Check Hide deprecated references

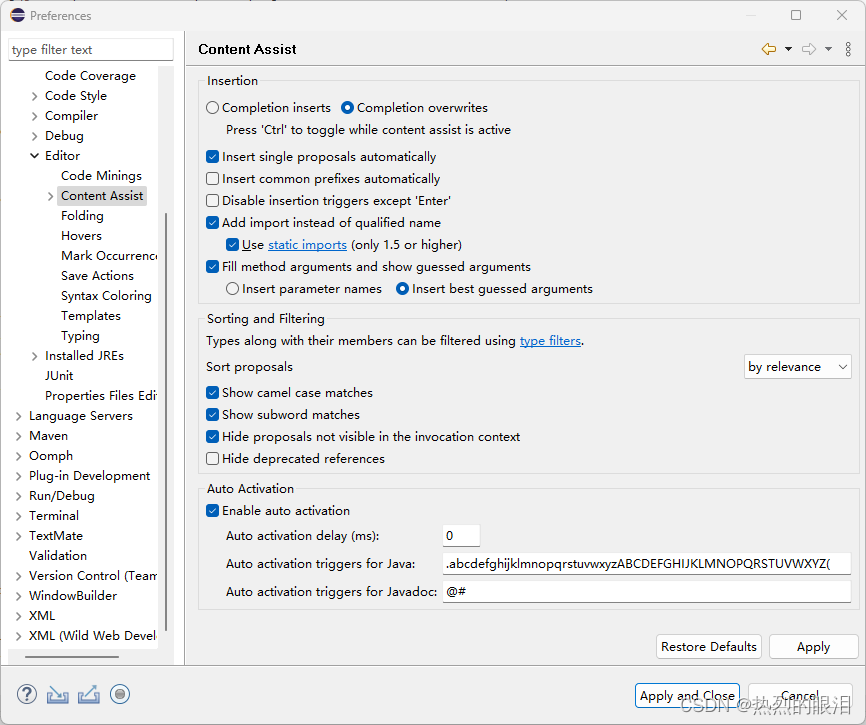coord(213,459)
